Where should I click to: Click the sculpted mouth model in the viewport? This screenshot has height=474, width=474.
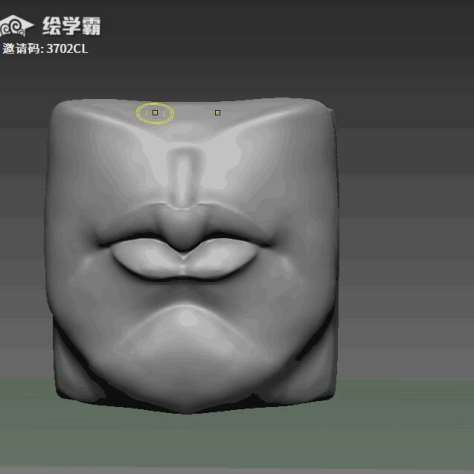(x=192, y=255)
